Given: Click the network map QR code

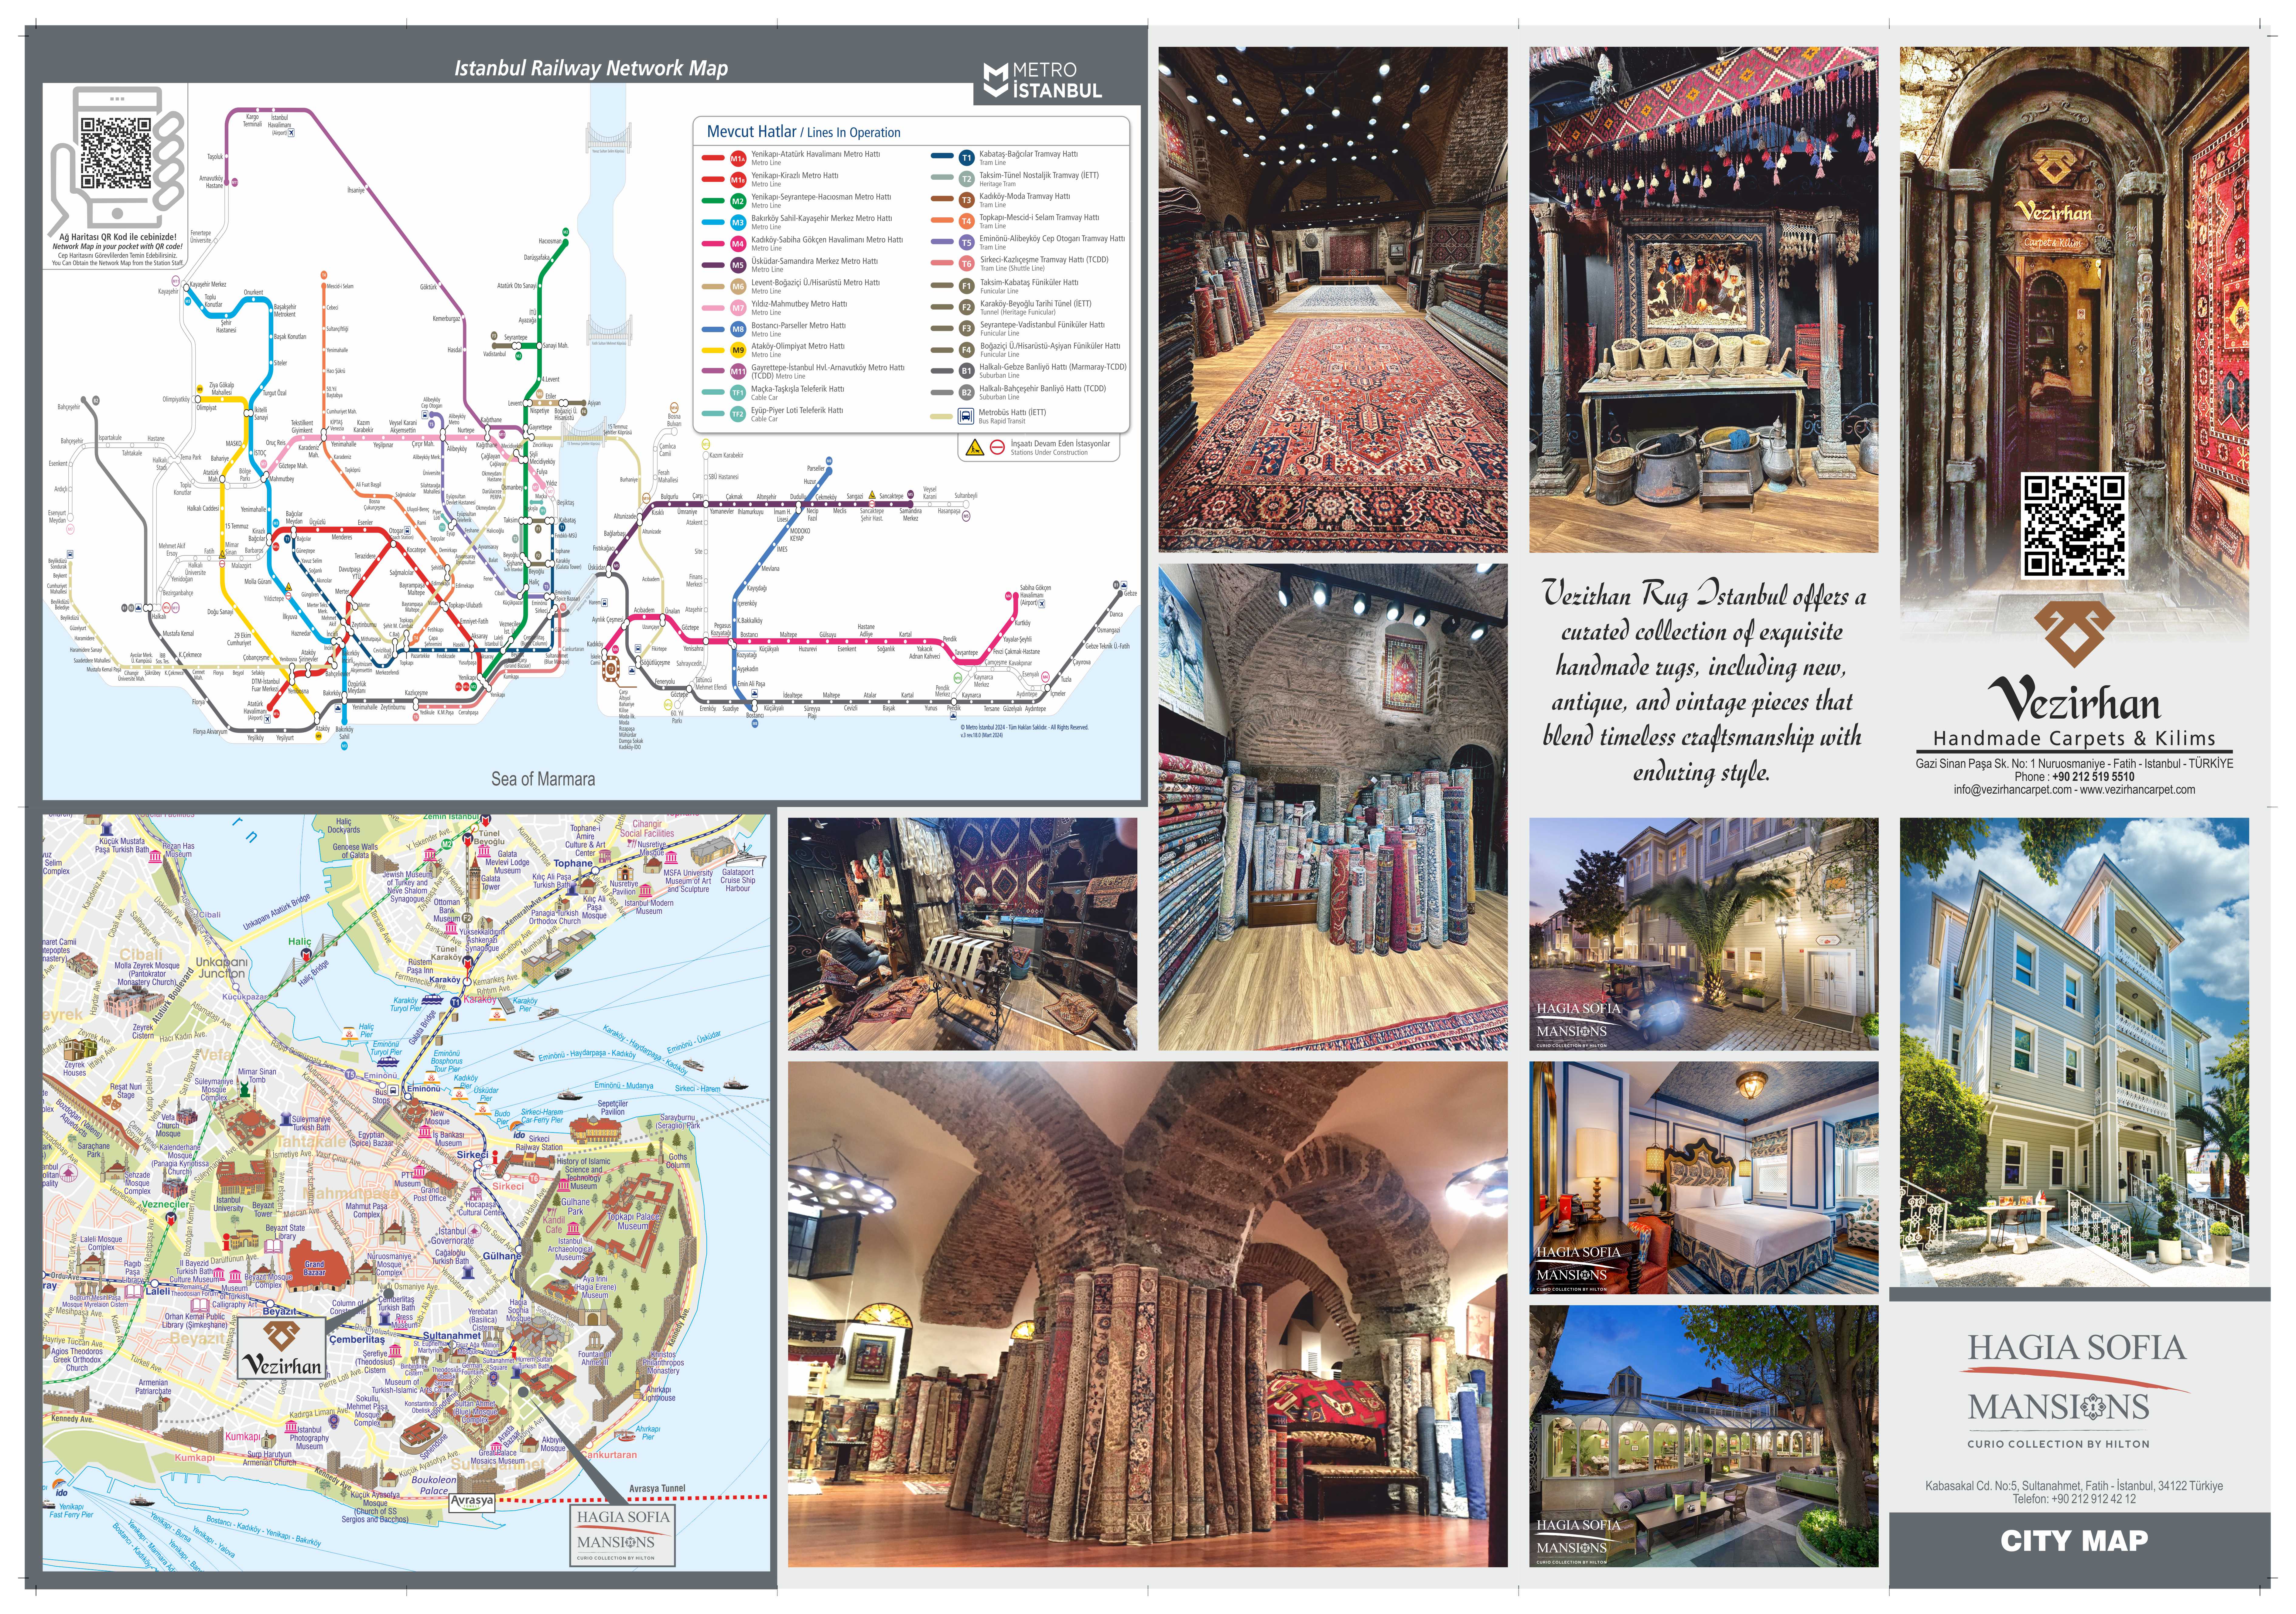Looking at the screenshot, I should pyautogui.click(x=116, y=153).
